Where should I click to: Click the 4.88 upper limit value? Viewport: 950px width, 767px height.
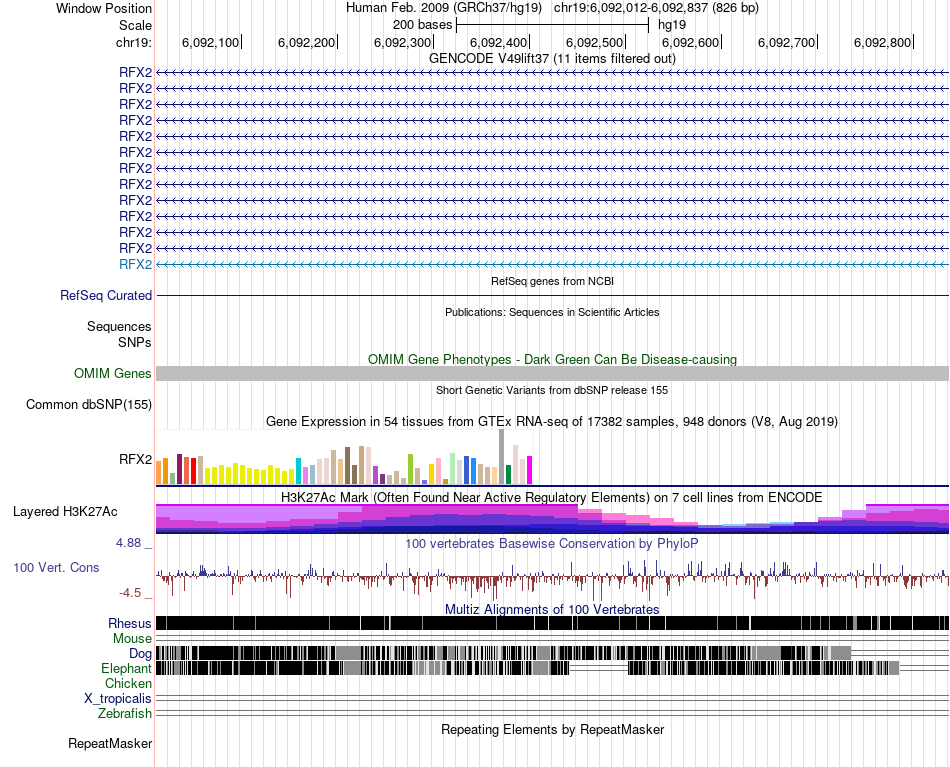(x=128, y=543)
